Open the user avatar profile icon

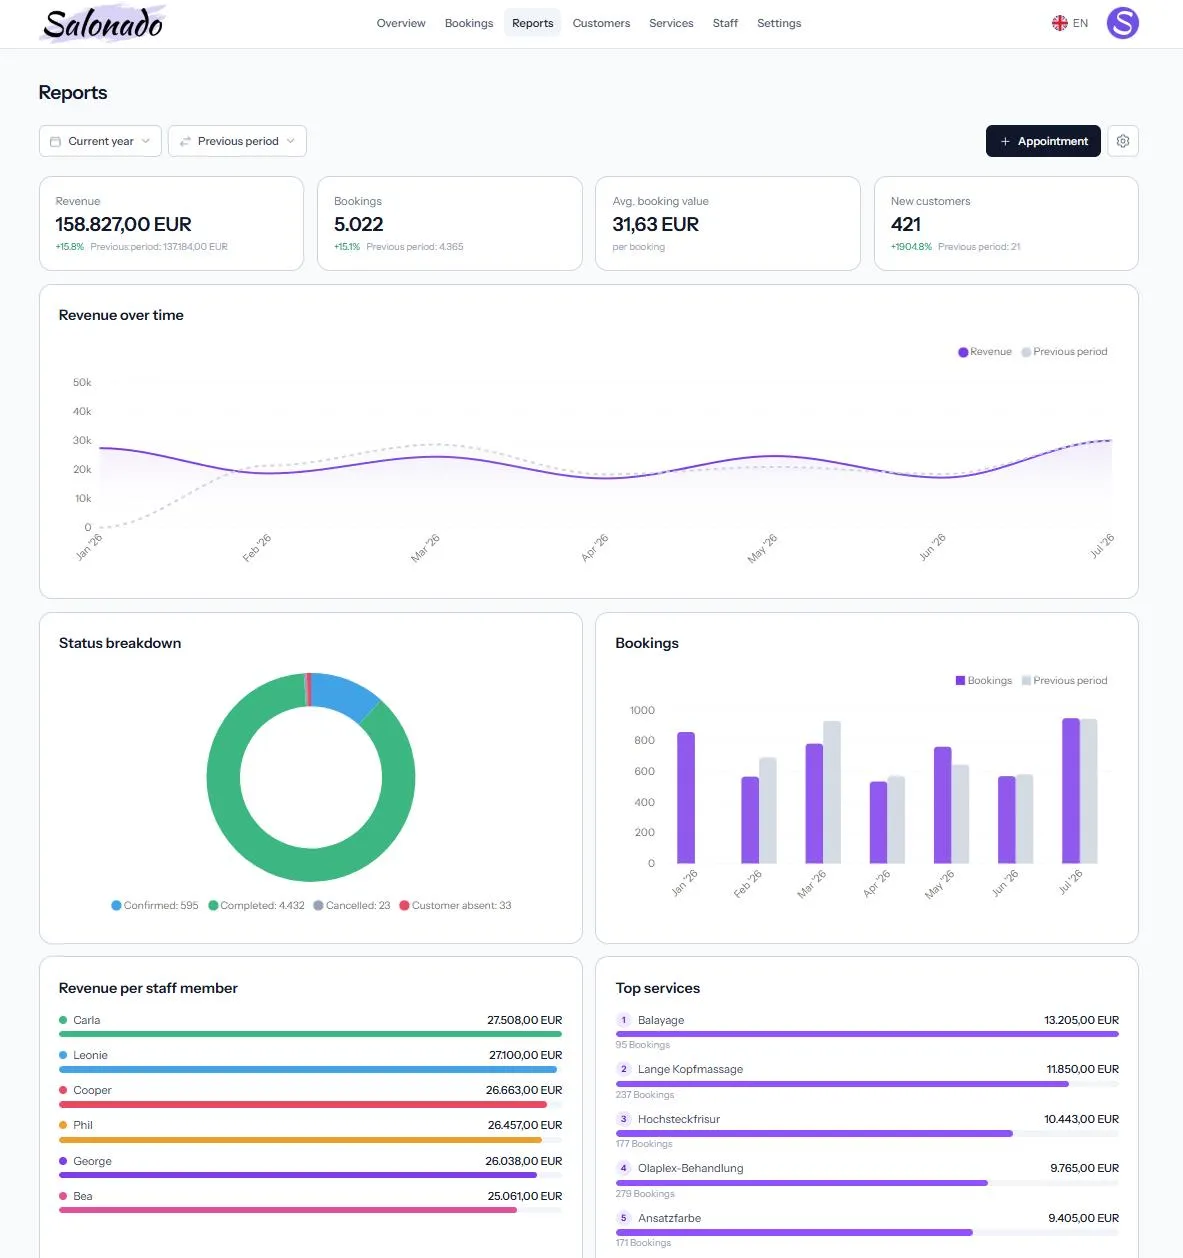1123,22
